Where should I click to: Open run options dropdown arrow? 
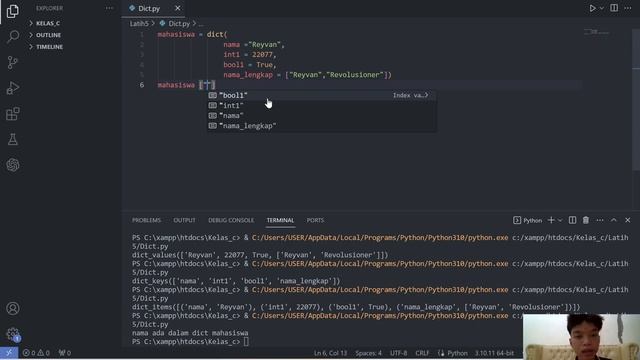(x=602, y=8)
